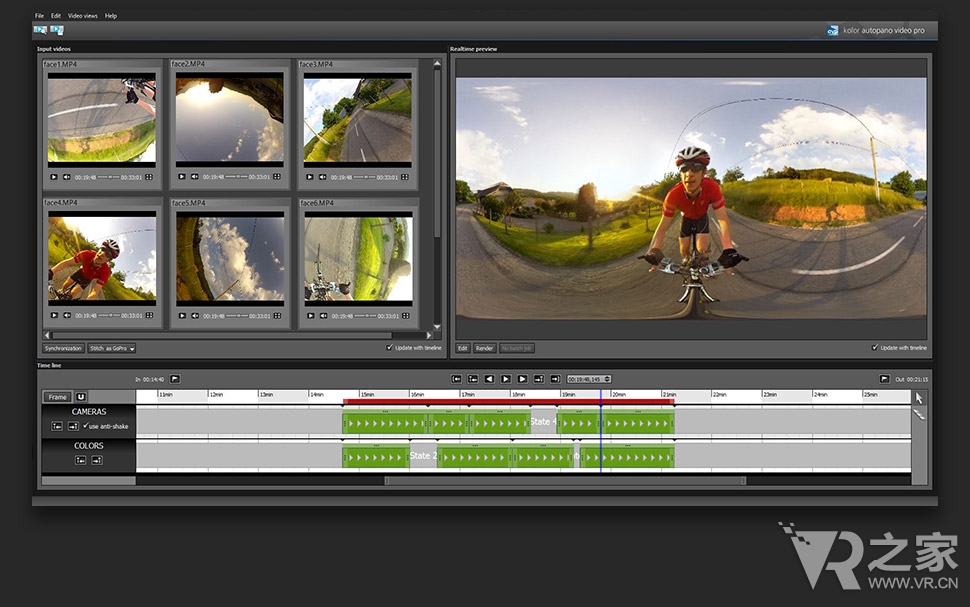
Task: Click the Render button
Action: pyautogui.click(x=484, y=348)
